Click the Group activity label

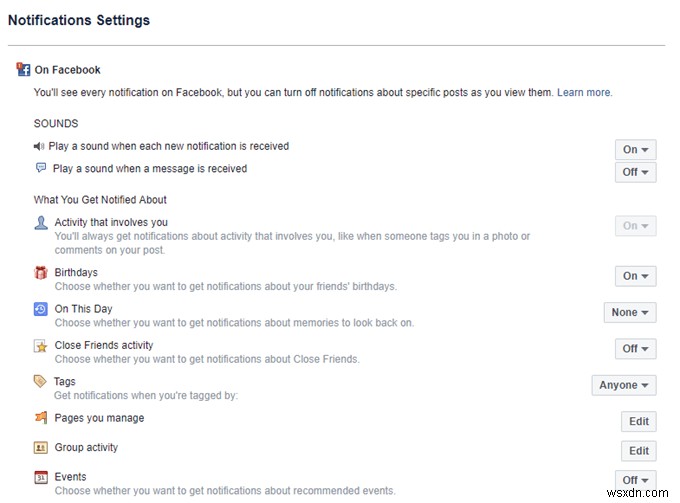coord(86,448)
